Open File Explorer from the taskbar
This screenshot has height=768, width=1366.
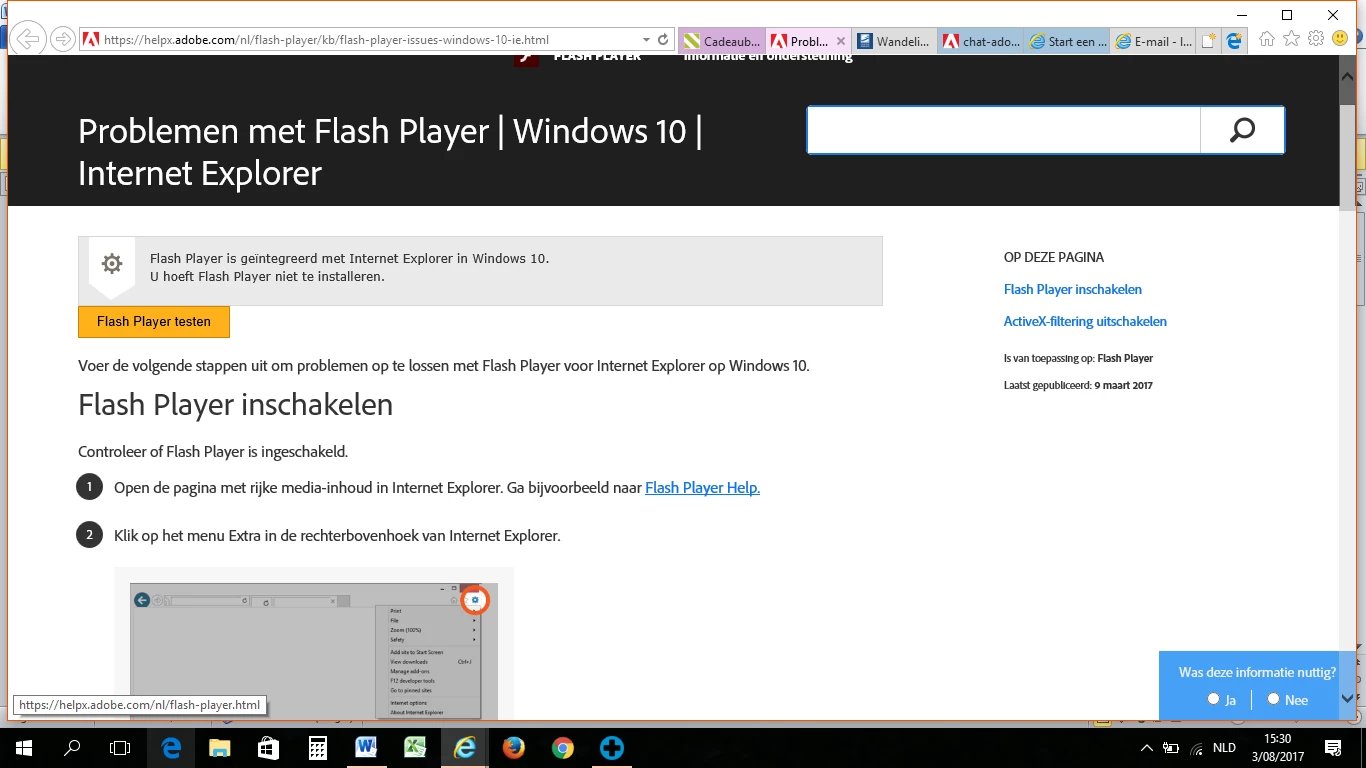point(220,748)
